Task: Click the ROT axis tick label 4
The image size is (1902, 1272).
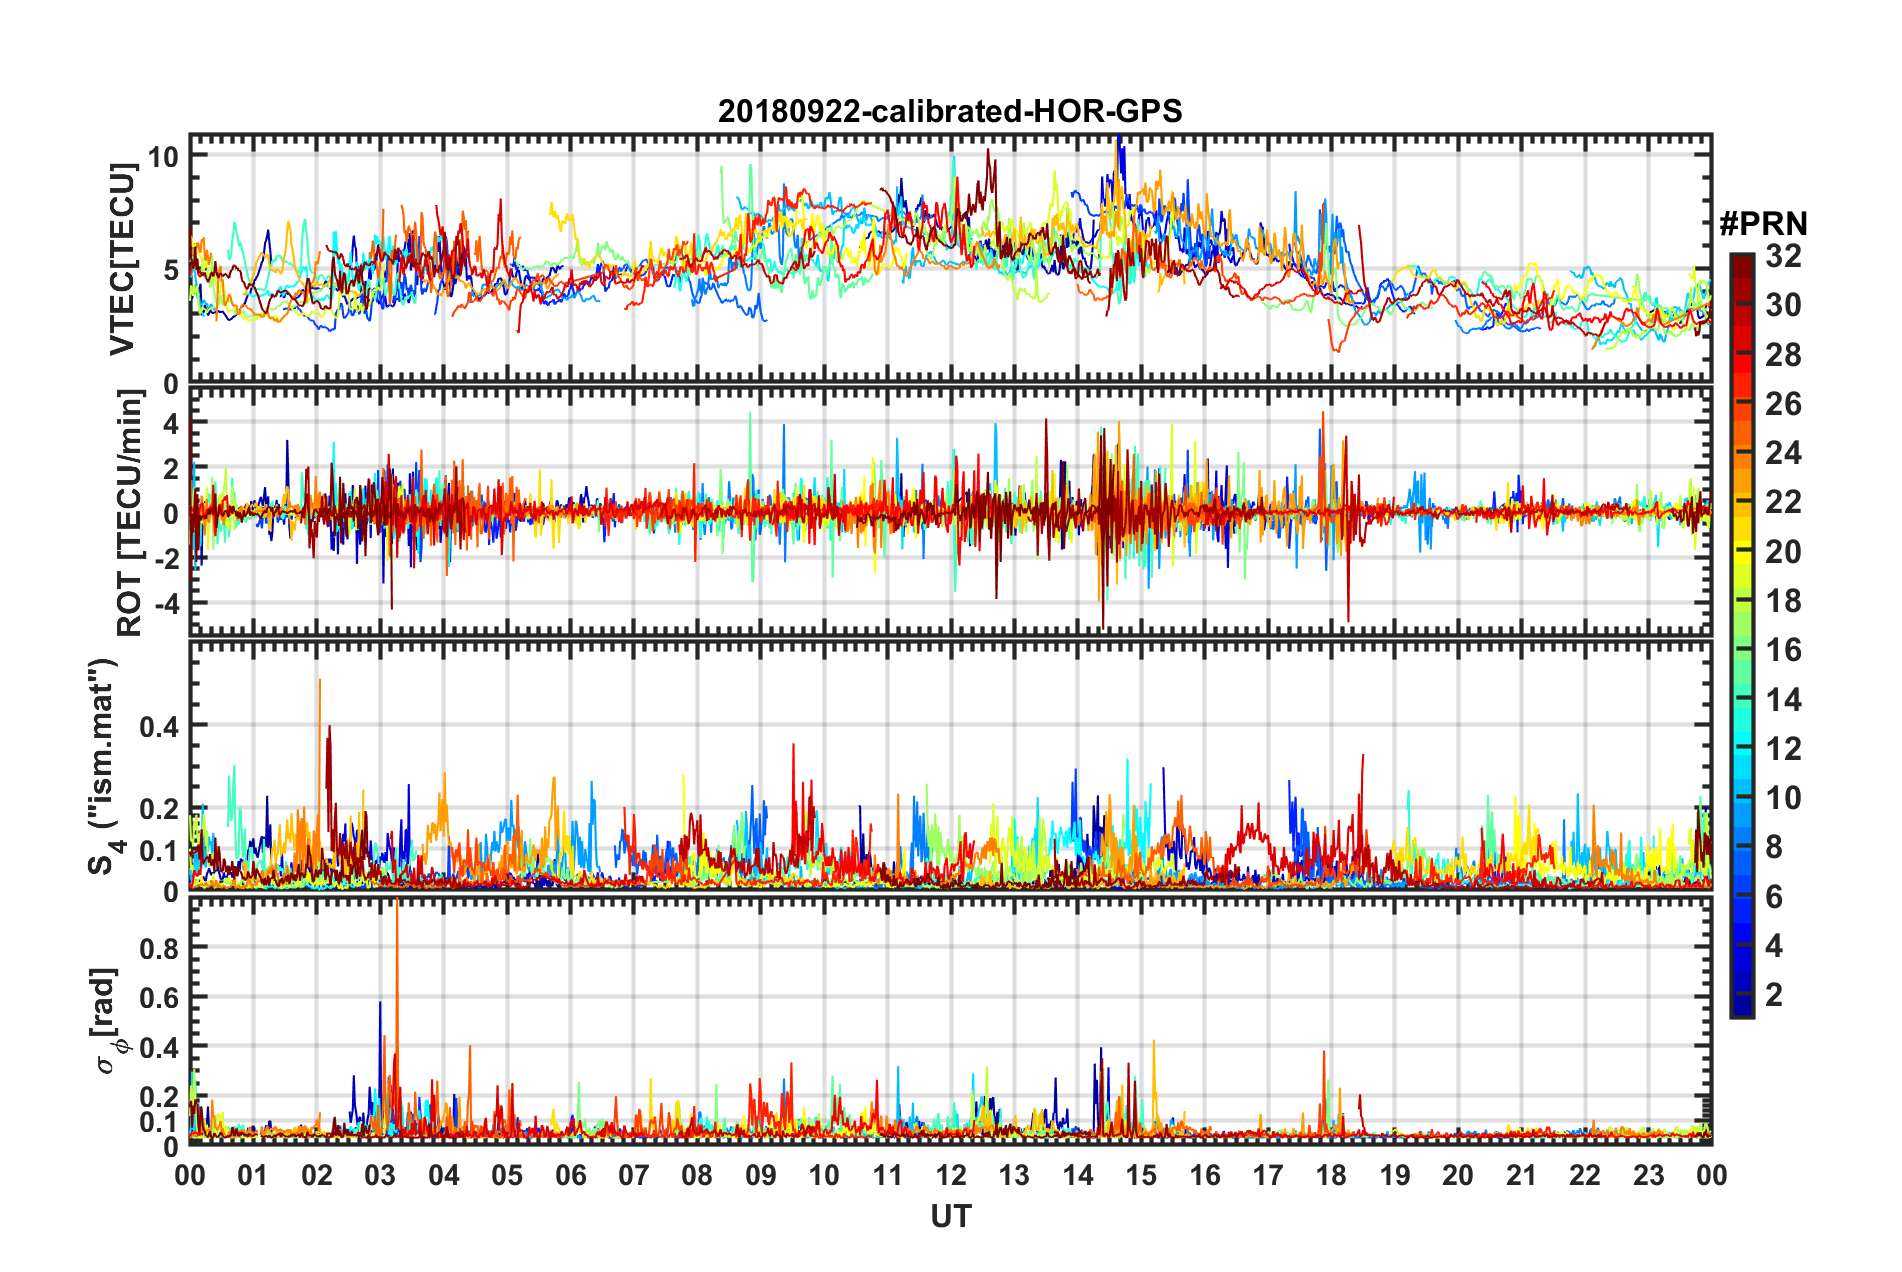Action: pyautogui.click(x=171, y=424)
